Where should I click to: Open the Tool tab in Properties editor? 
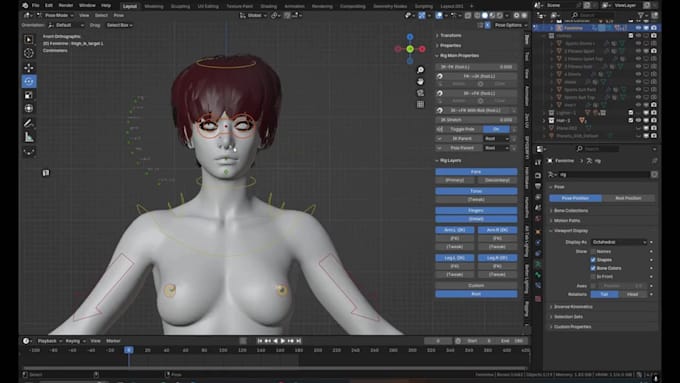click(x=538, y=162)
